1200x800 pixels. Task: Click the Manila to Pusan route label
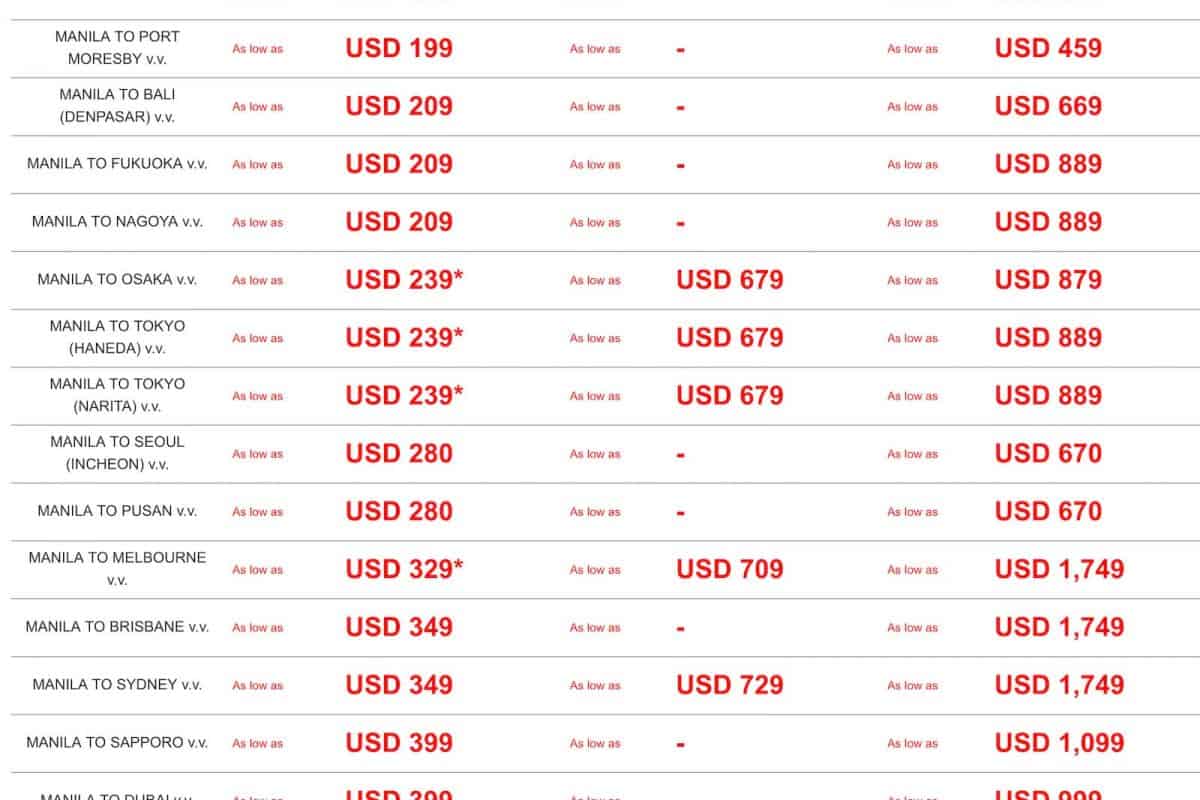pyautogui.click(x=117, y=512)
